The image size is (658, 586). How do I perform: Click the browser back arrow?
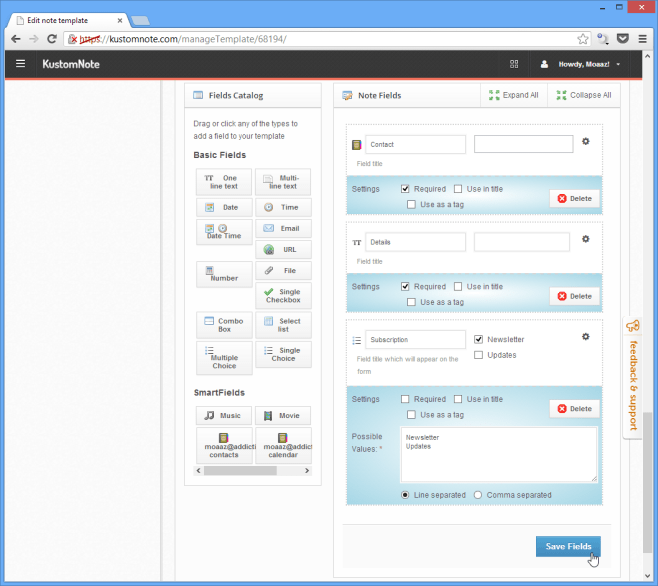pyautogui.click(x=15, y=39)
